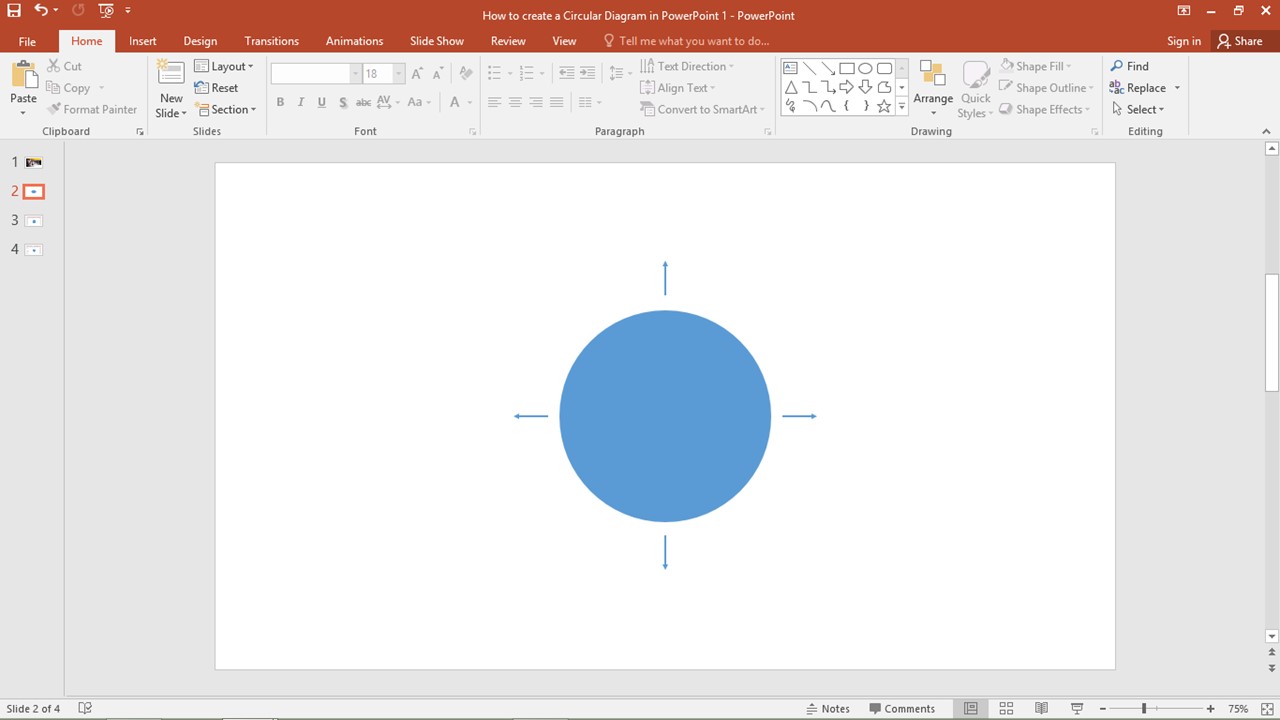The width and height of the screenshot is (1280, 720).
Task: Switch to Slide Sorter view icon
Action: click(1006, 708)
